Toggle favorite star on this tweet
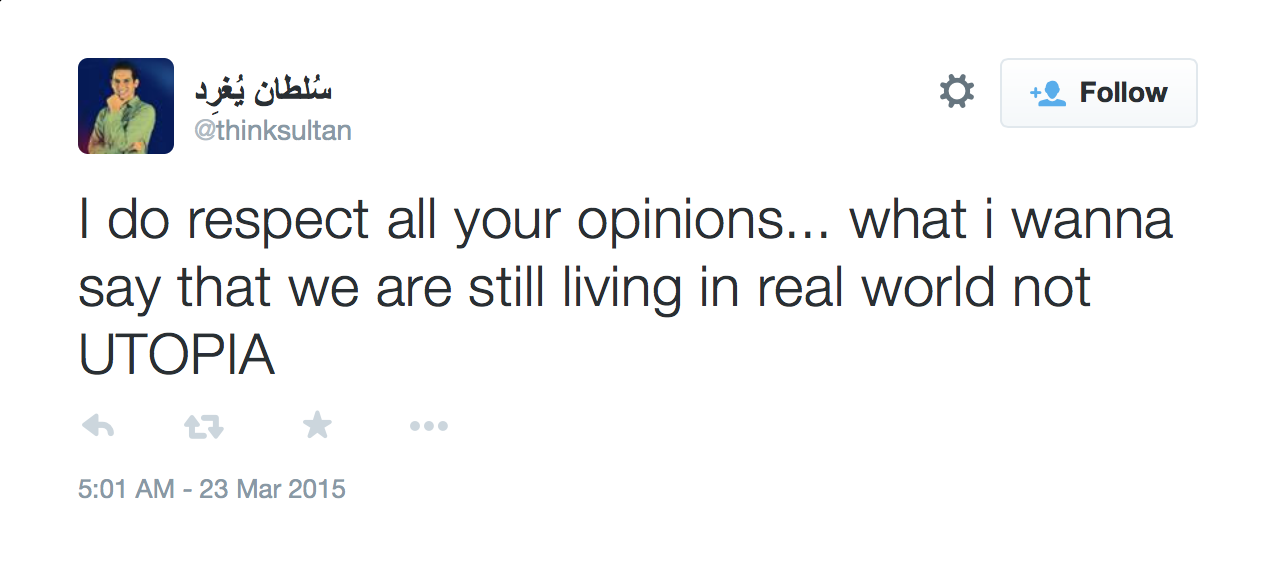Screen dimensions: 1274x572 (317, 427)
